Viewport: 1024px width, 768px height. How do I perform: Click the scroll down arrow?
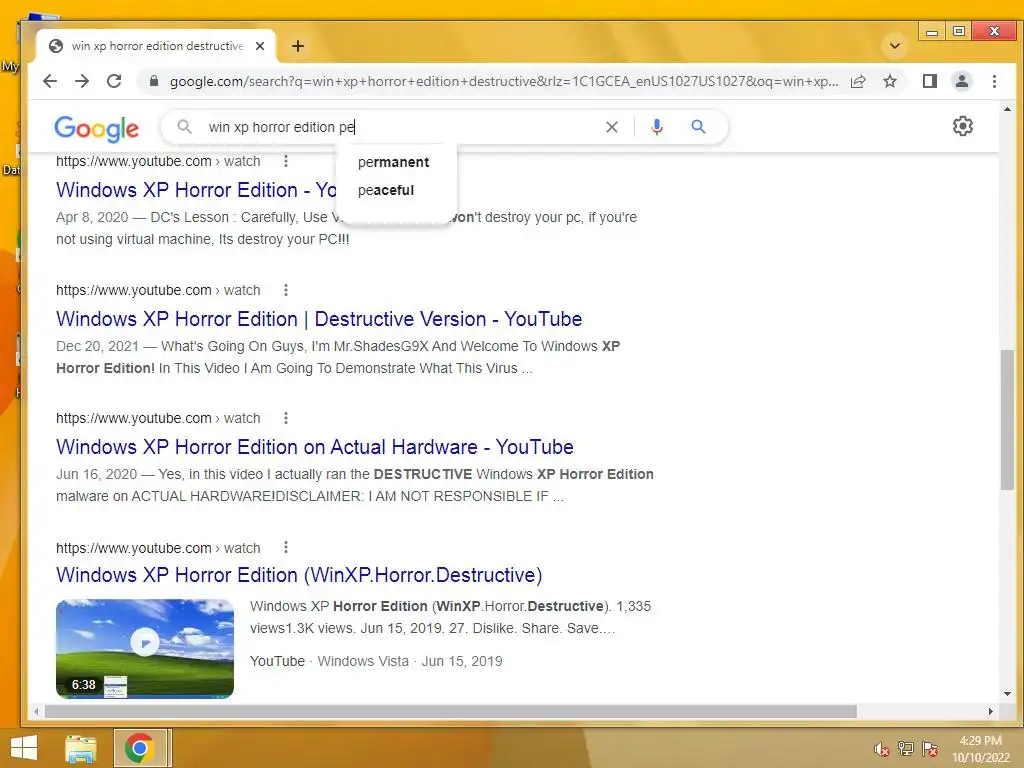pyautogui.click(x=1006, y=694)
